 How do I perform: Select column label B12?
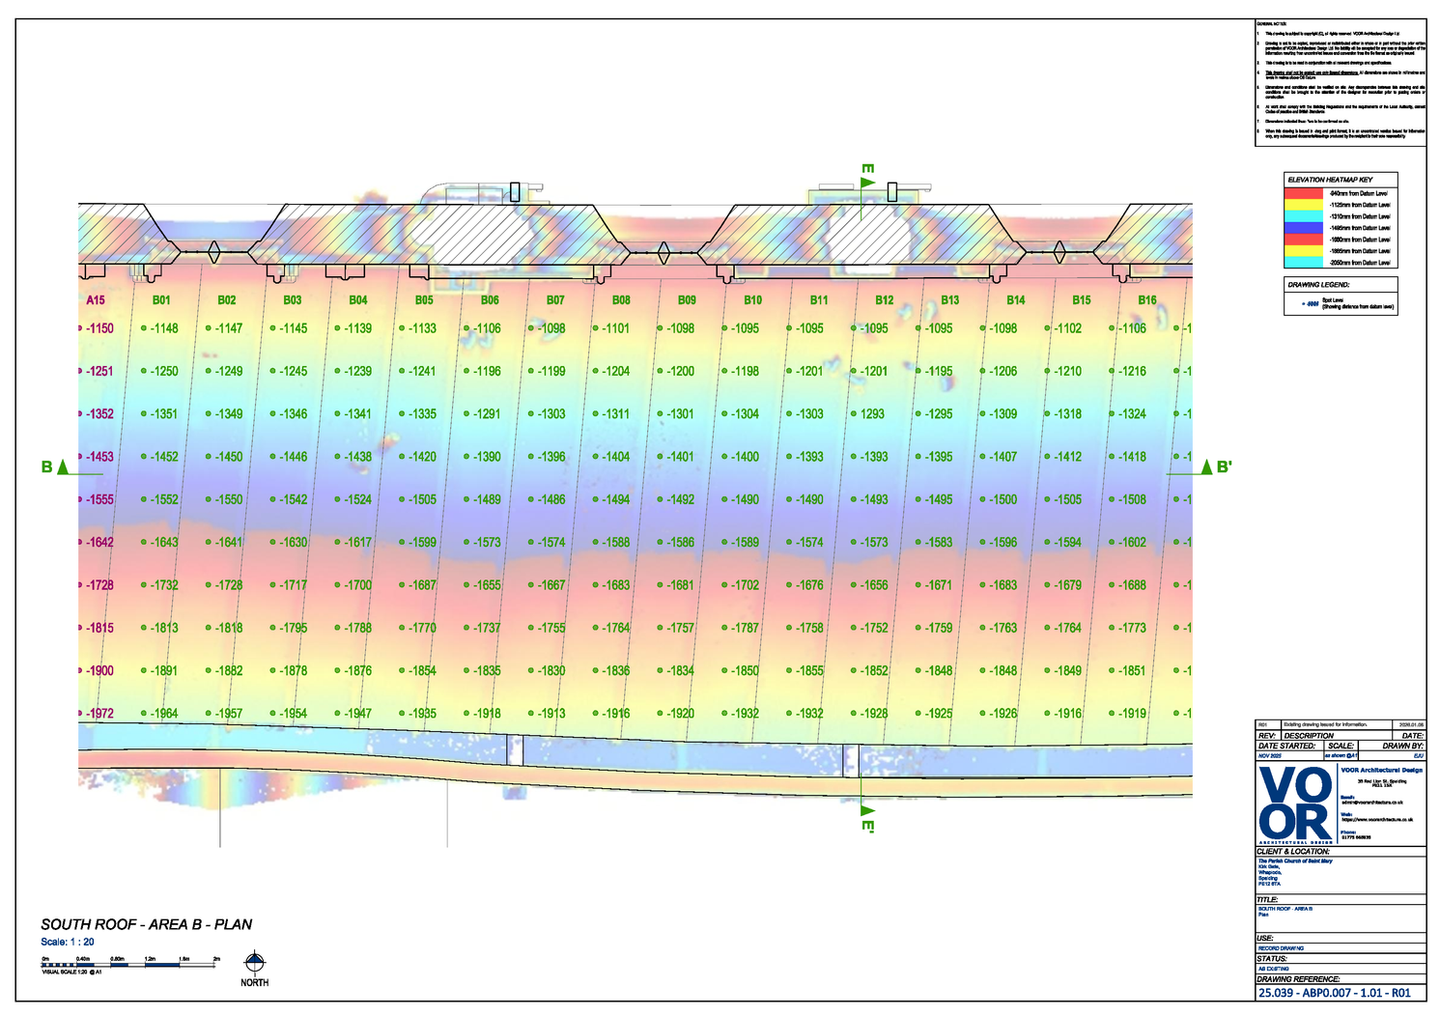click(884, 300)
